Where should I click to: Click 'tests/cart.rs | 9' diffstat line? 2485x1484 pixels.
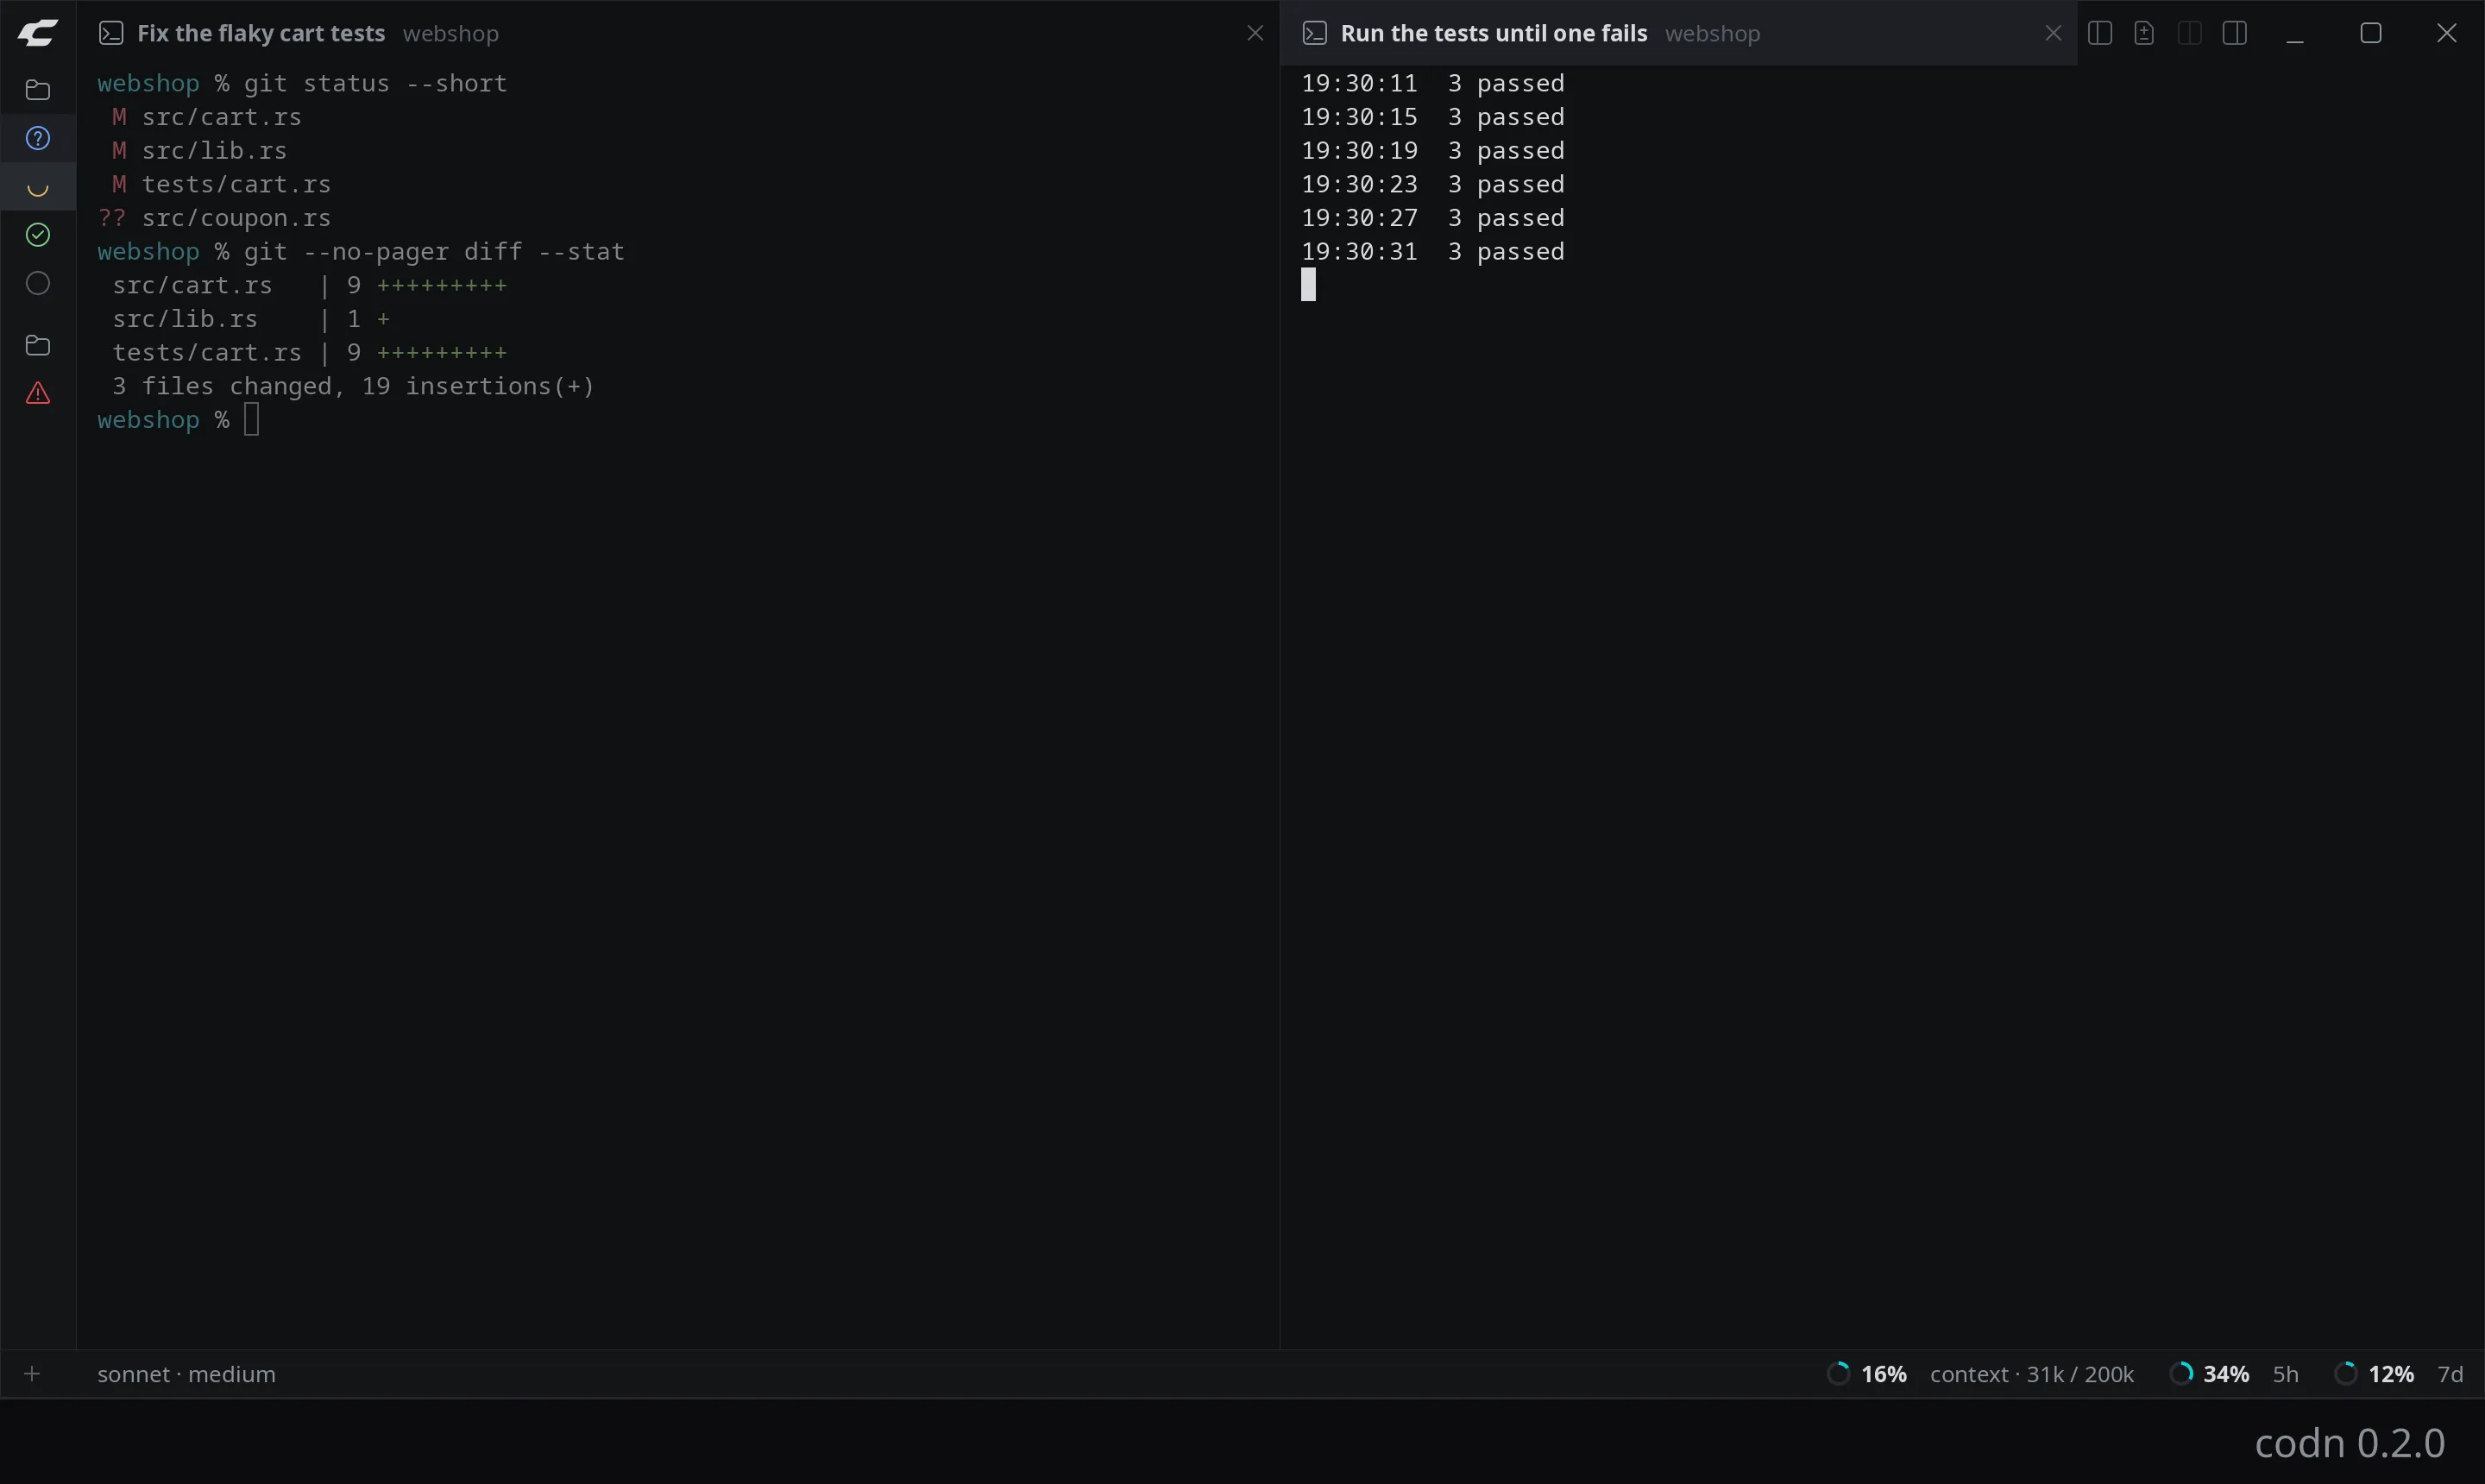click(x=309, y=353)
